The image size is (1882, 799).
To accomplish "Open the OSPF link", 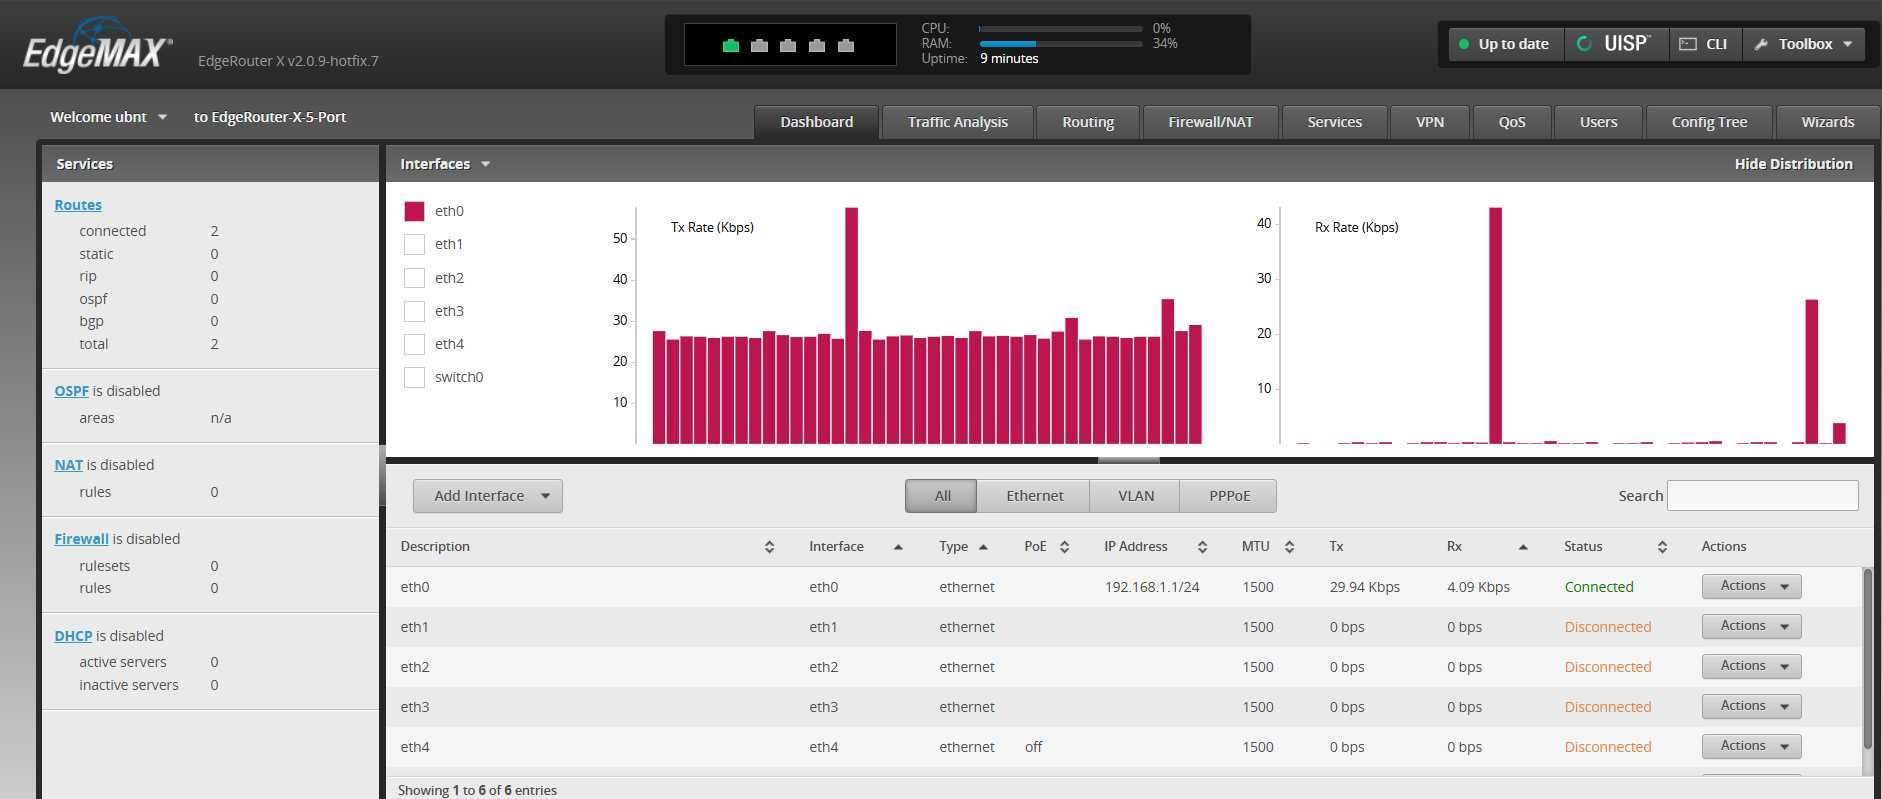I will tap(71, 391).
